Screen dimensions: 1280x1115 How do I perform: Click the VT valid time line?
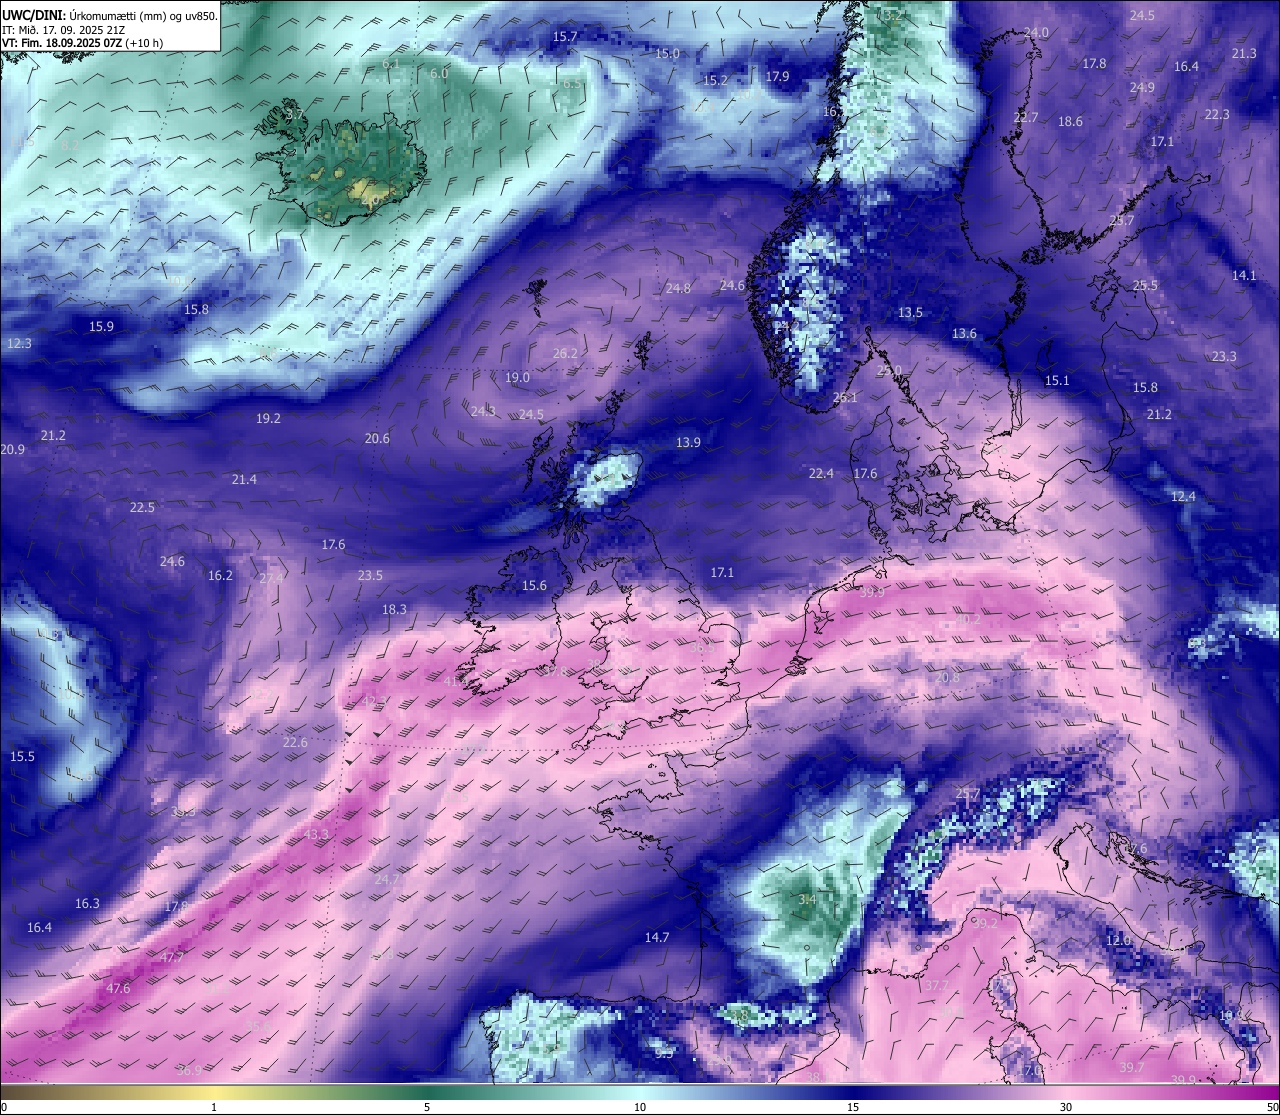pyautogui.click(x=83, y=43)
